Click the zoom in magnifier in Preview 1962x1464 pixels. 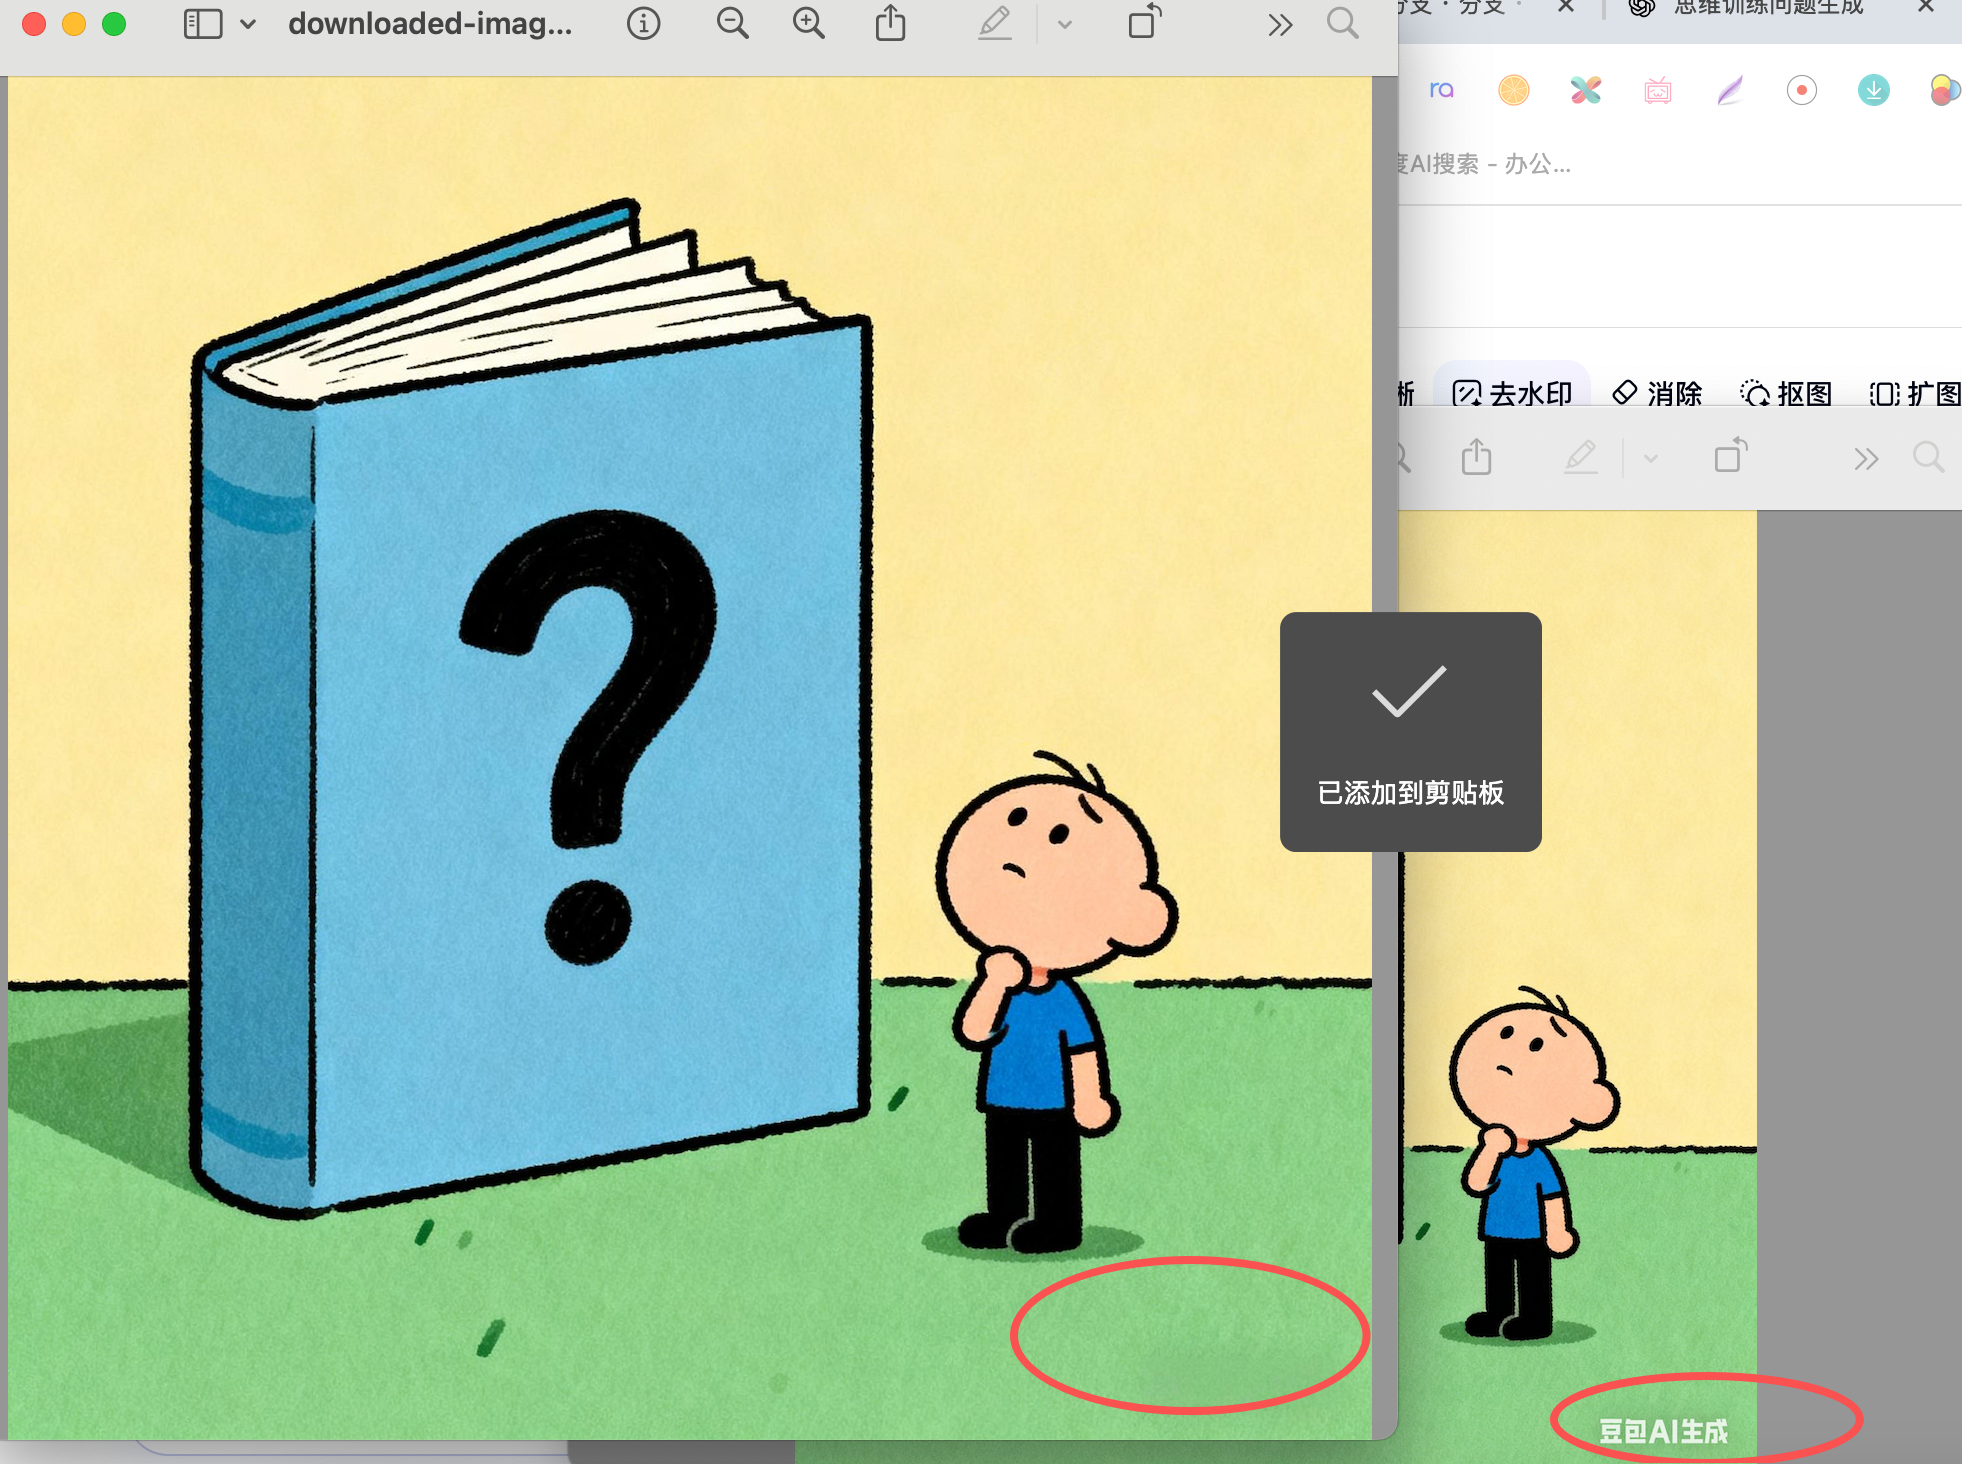[x=808, y=23]
